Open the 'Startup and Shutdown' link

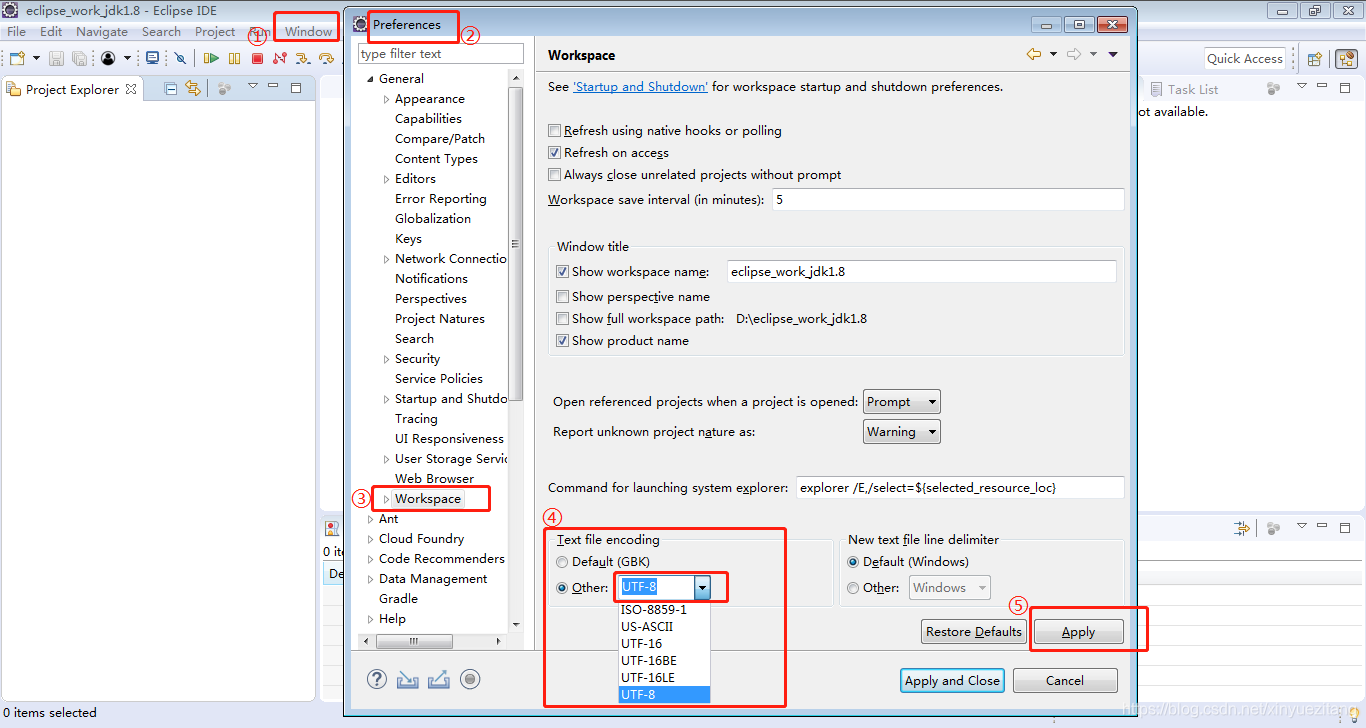pos(640,87)
